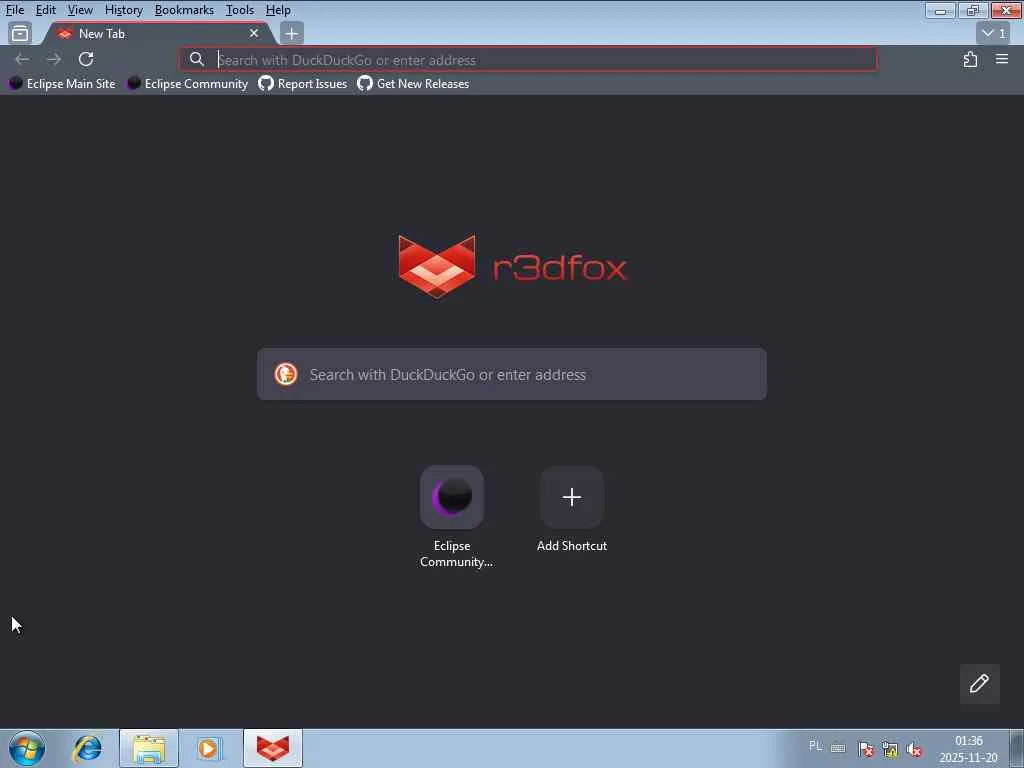This screenshot has height=768, width=1024.
Task: Click the Show desktop strip
Action: pyautogui.click(x=1017, y=748)
